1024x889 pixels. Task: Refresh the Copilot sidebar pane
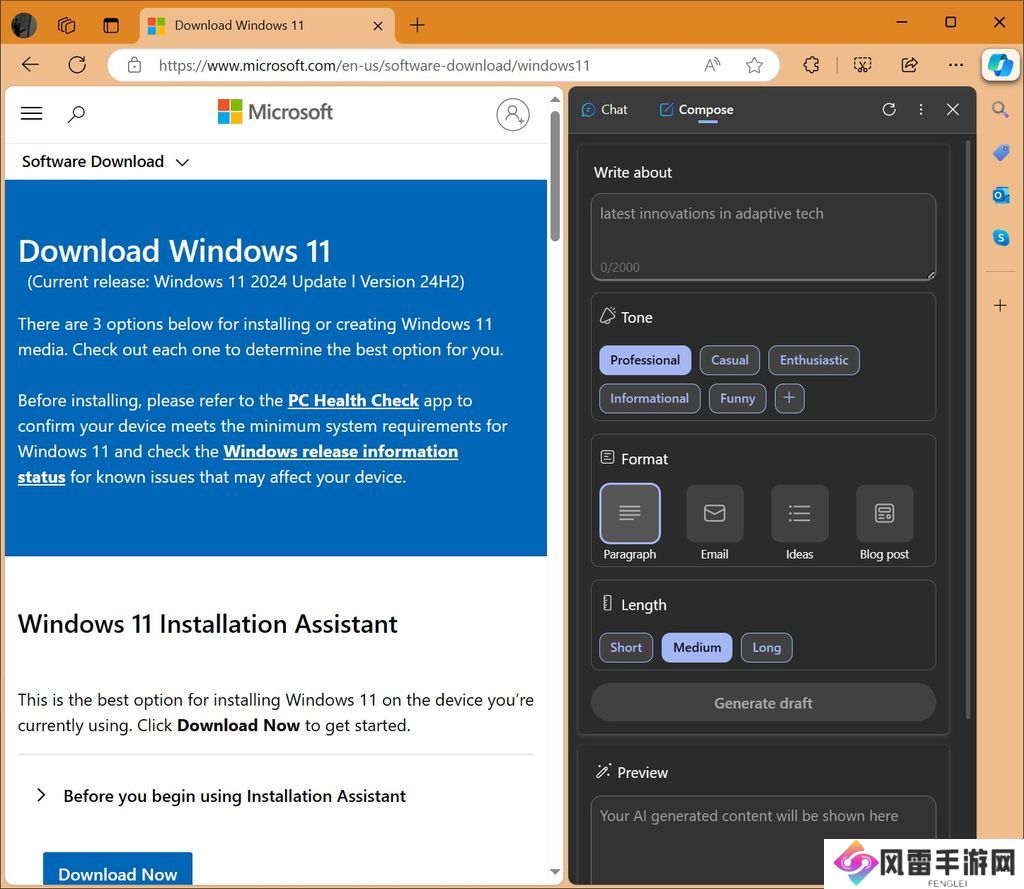tap(889, 109)
